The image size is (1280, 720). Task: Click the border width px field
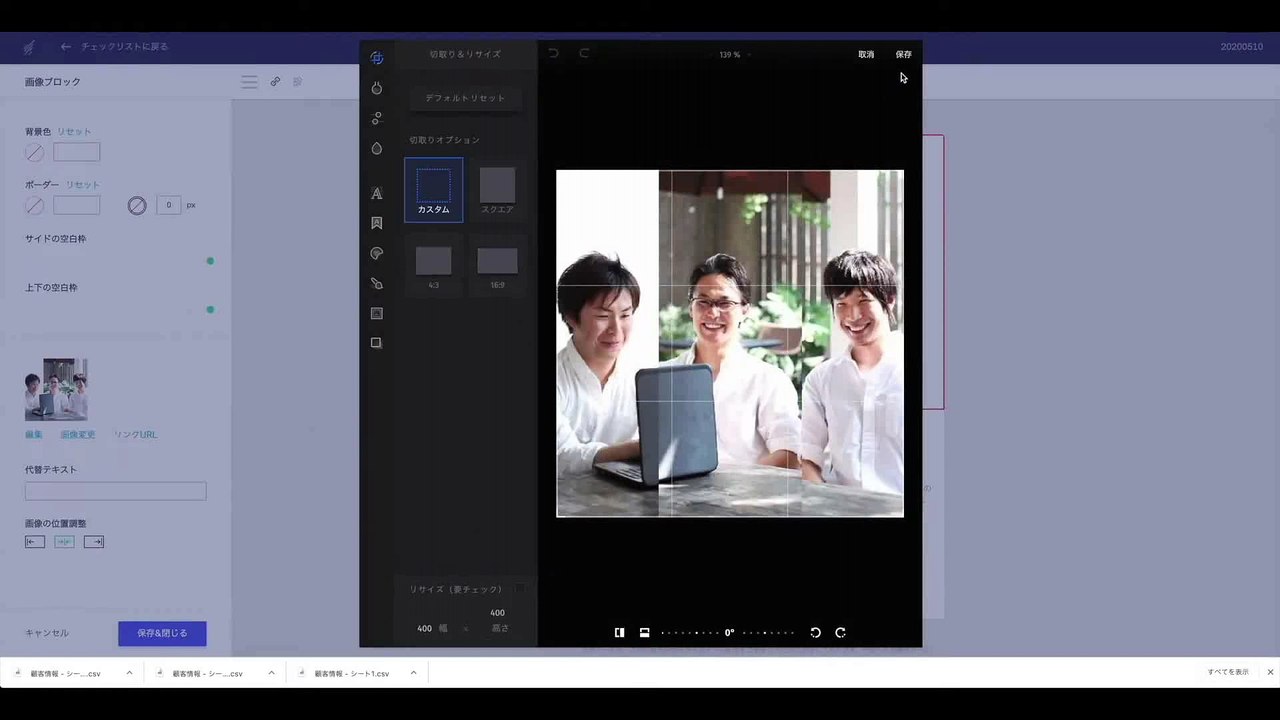click(168, 205)
